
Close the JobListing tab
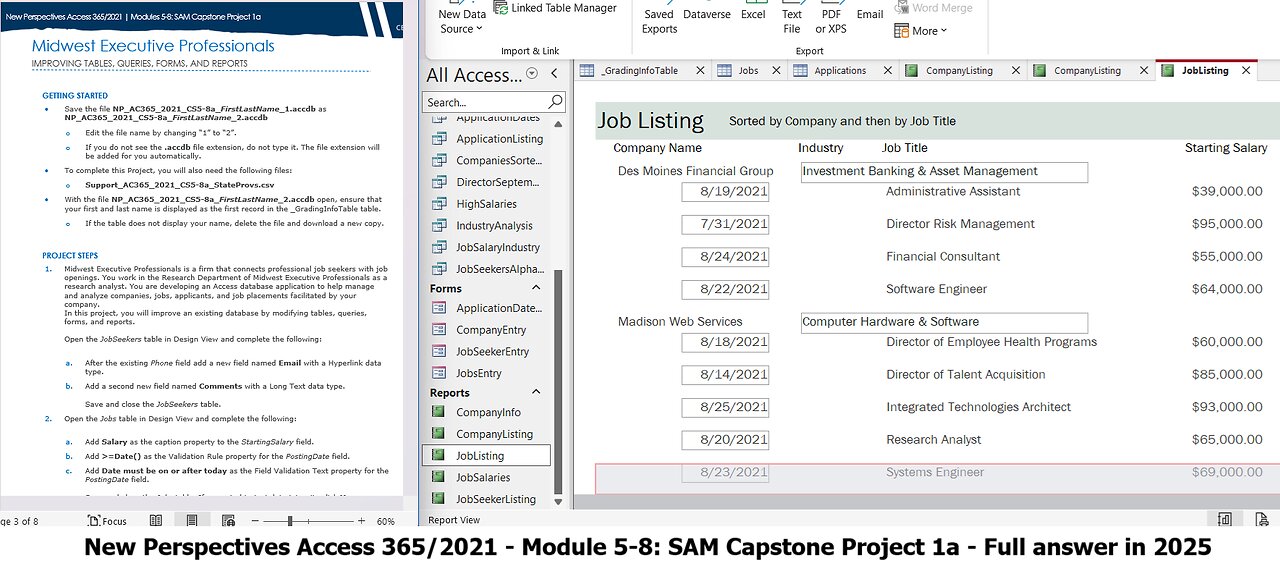(1246, 71)
